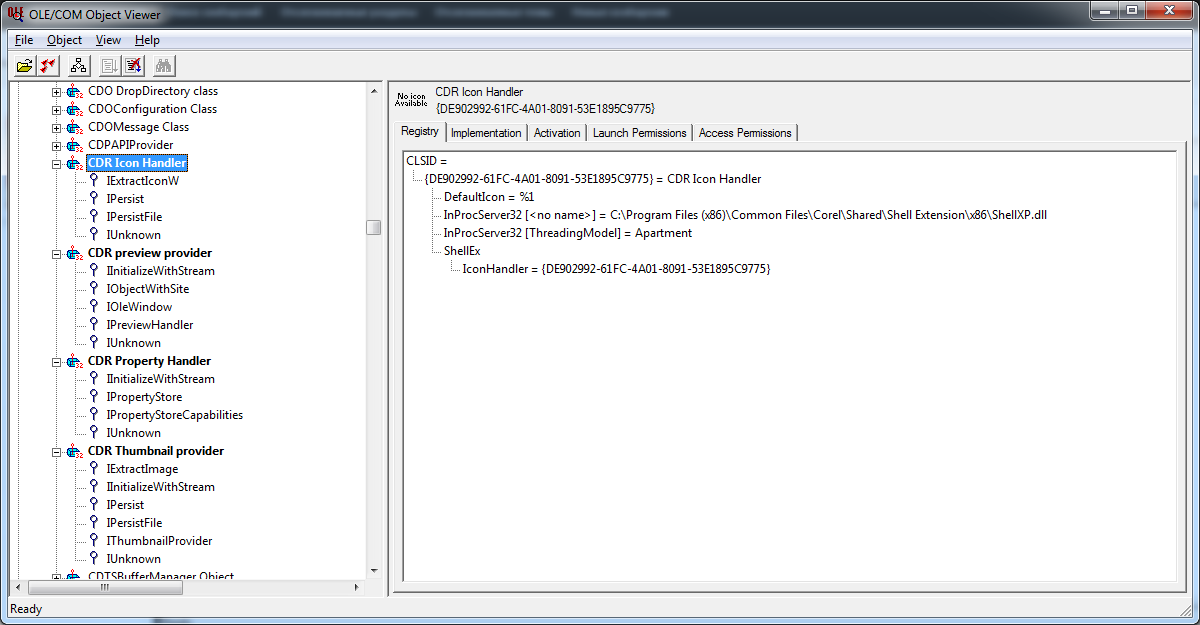Open the Object menu

pos(64,40)
